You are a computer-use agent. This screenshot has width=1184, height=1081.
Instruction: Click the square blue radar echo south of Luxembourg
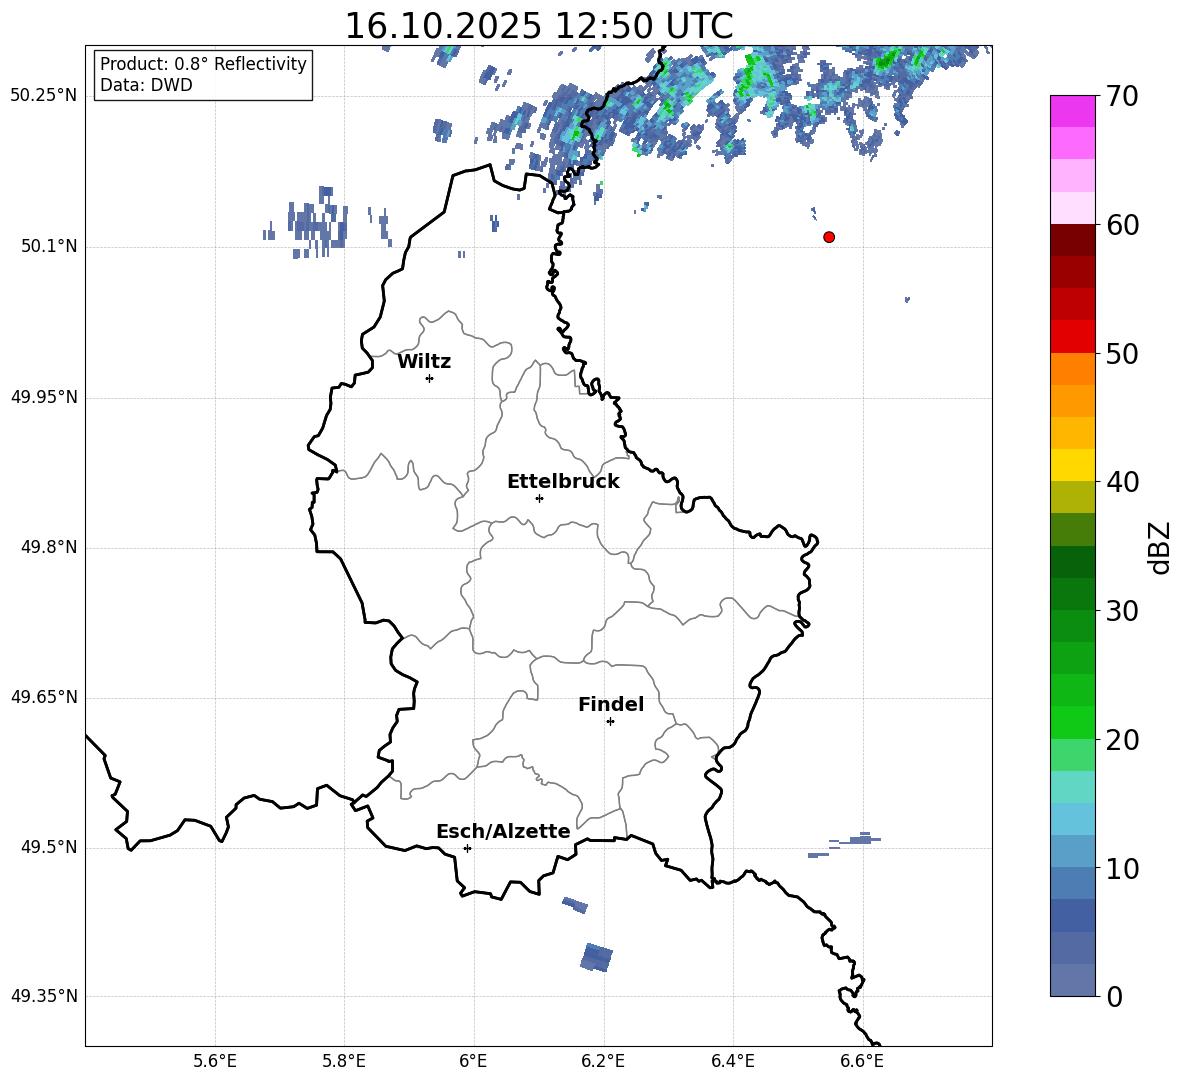596,957
